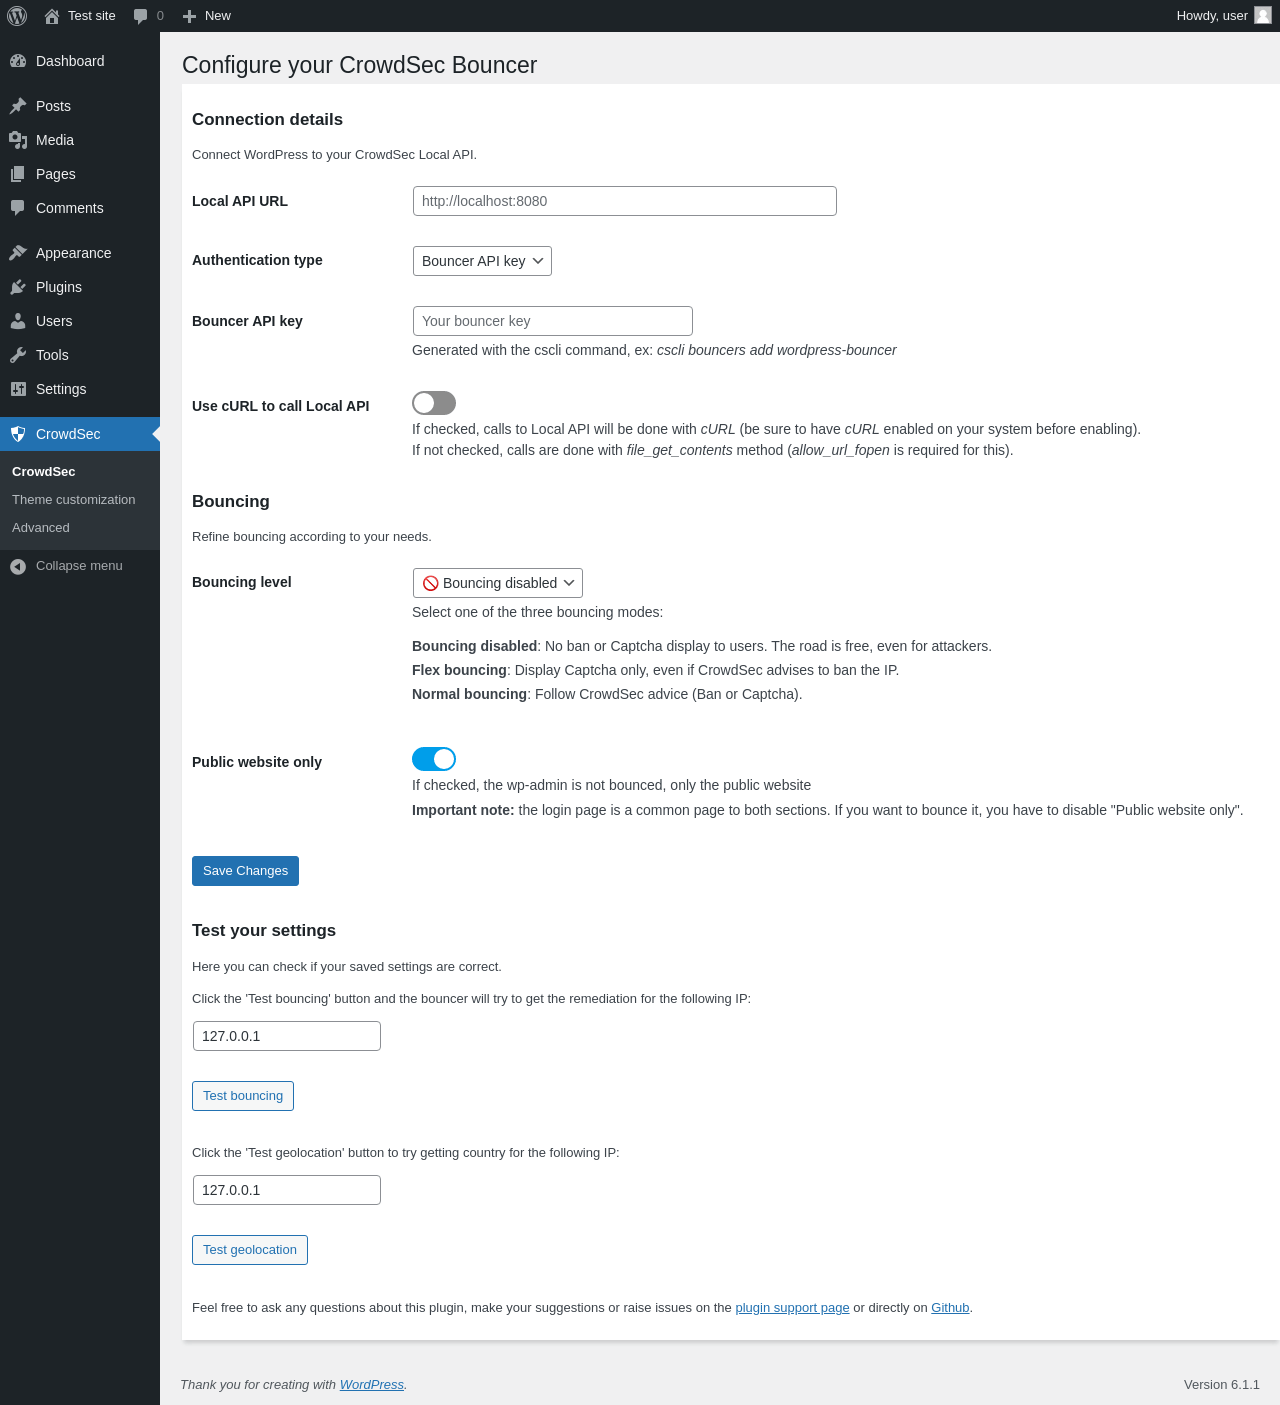Click the Save Changes button
Screen dimensions: 1280x1405
(x=245, y=871)
